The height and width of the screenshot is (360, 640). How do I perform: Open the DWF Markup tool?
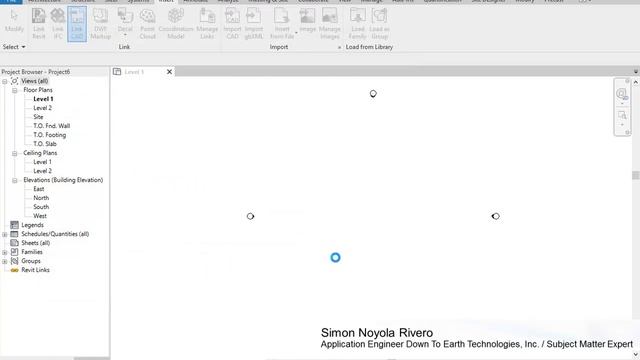tap(100, 24)
